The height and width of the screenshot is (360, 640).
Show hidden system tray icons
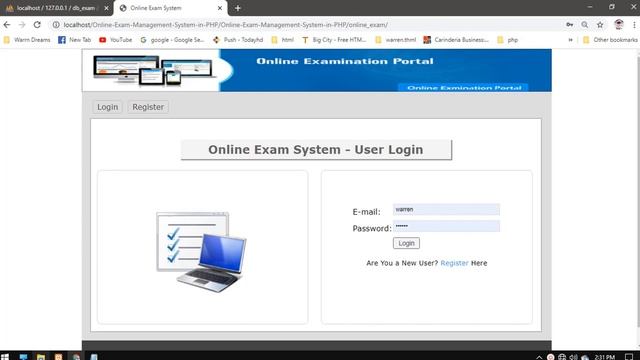point(539,357)
